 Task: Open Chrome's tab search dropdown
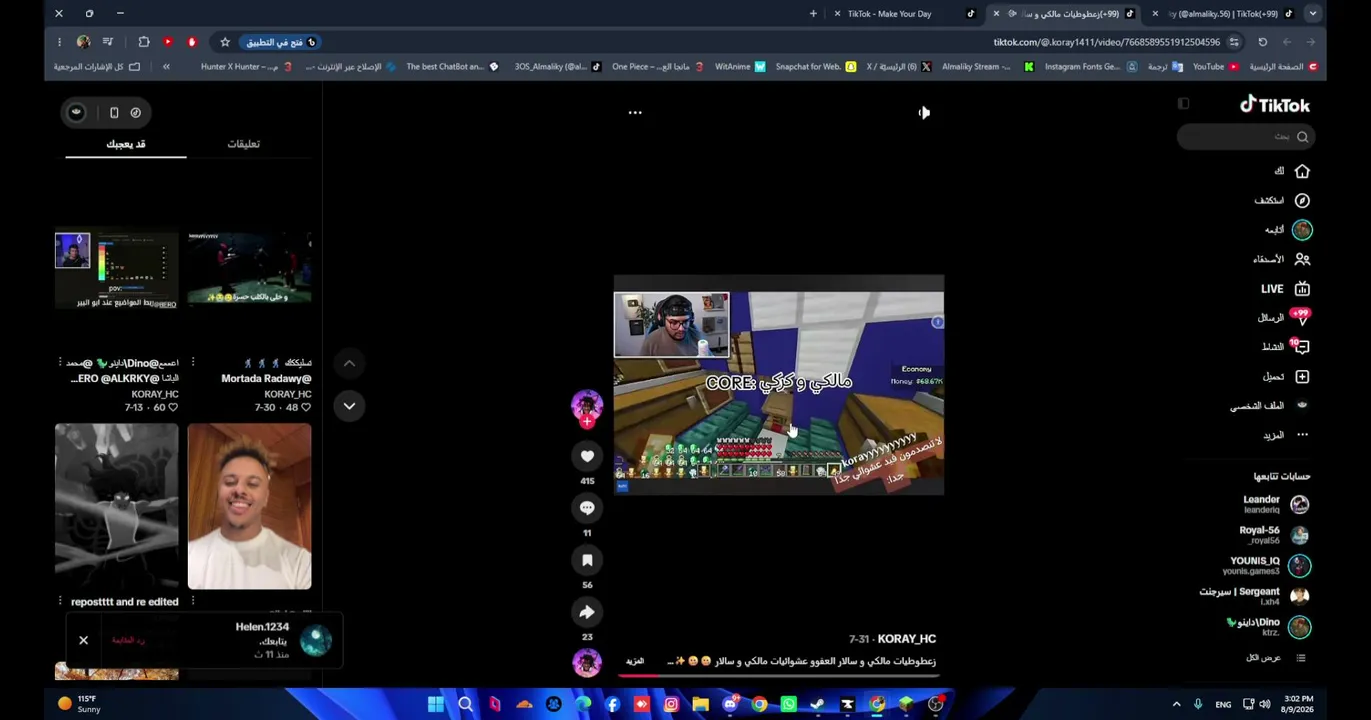click(x=1313, y=14)
